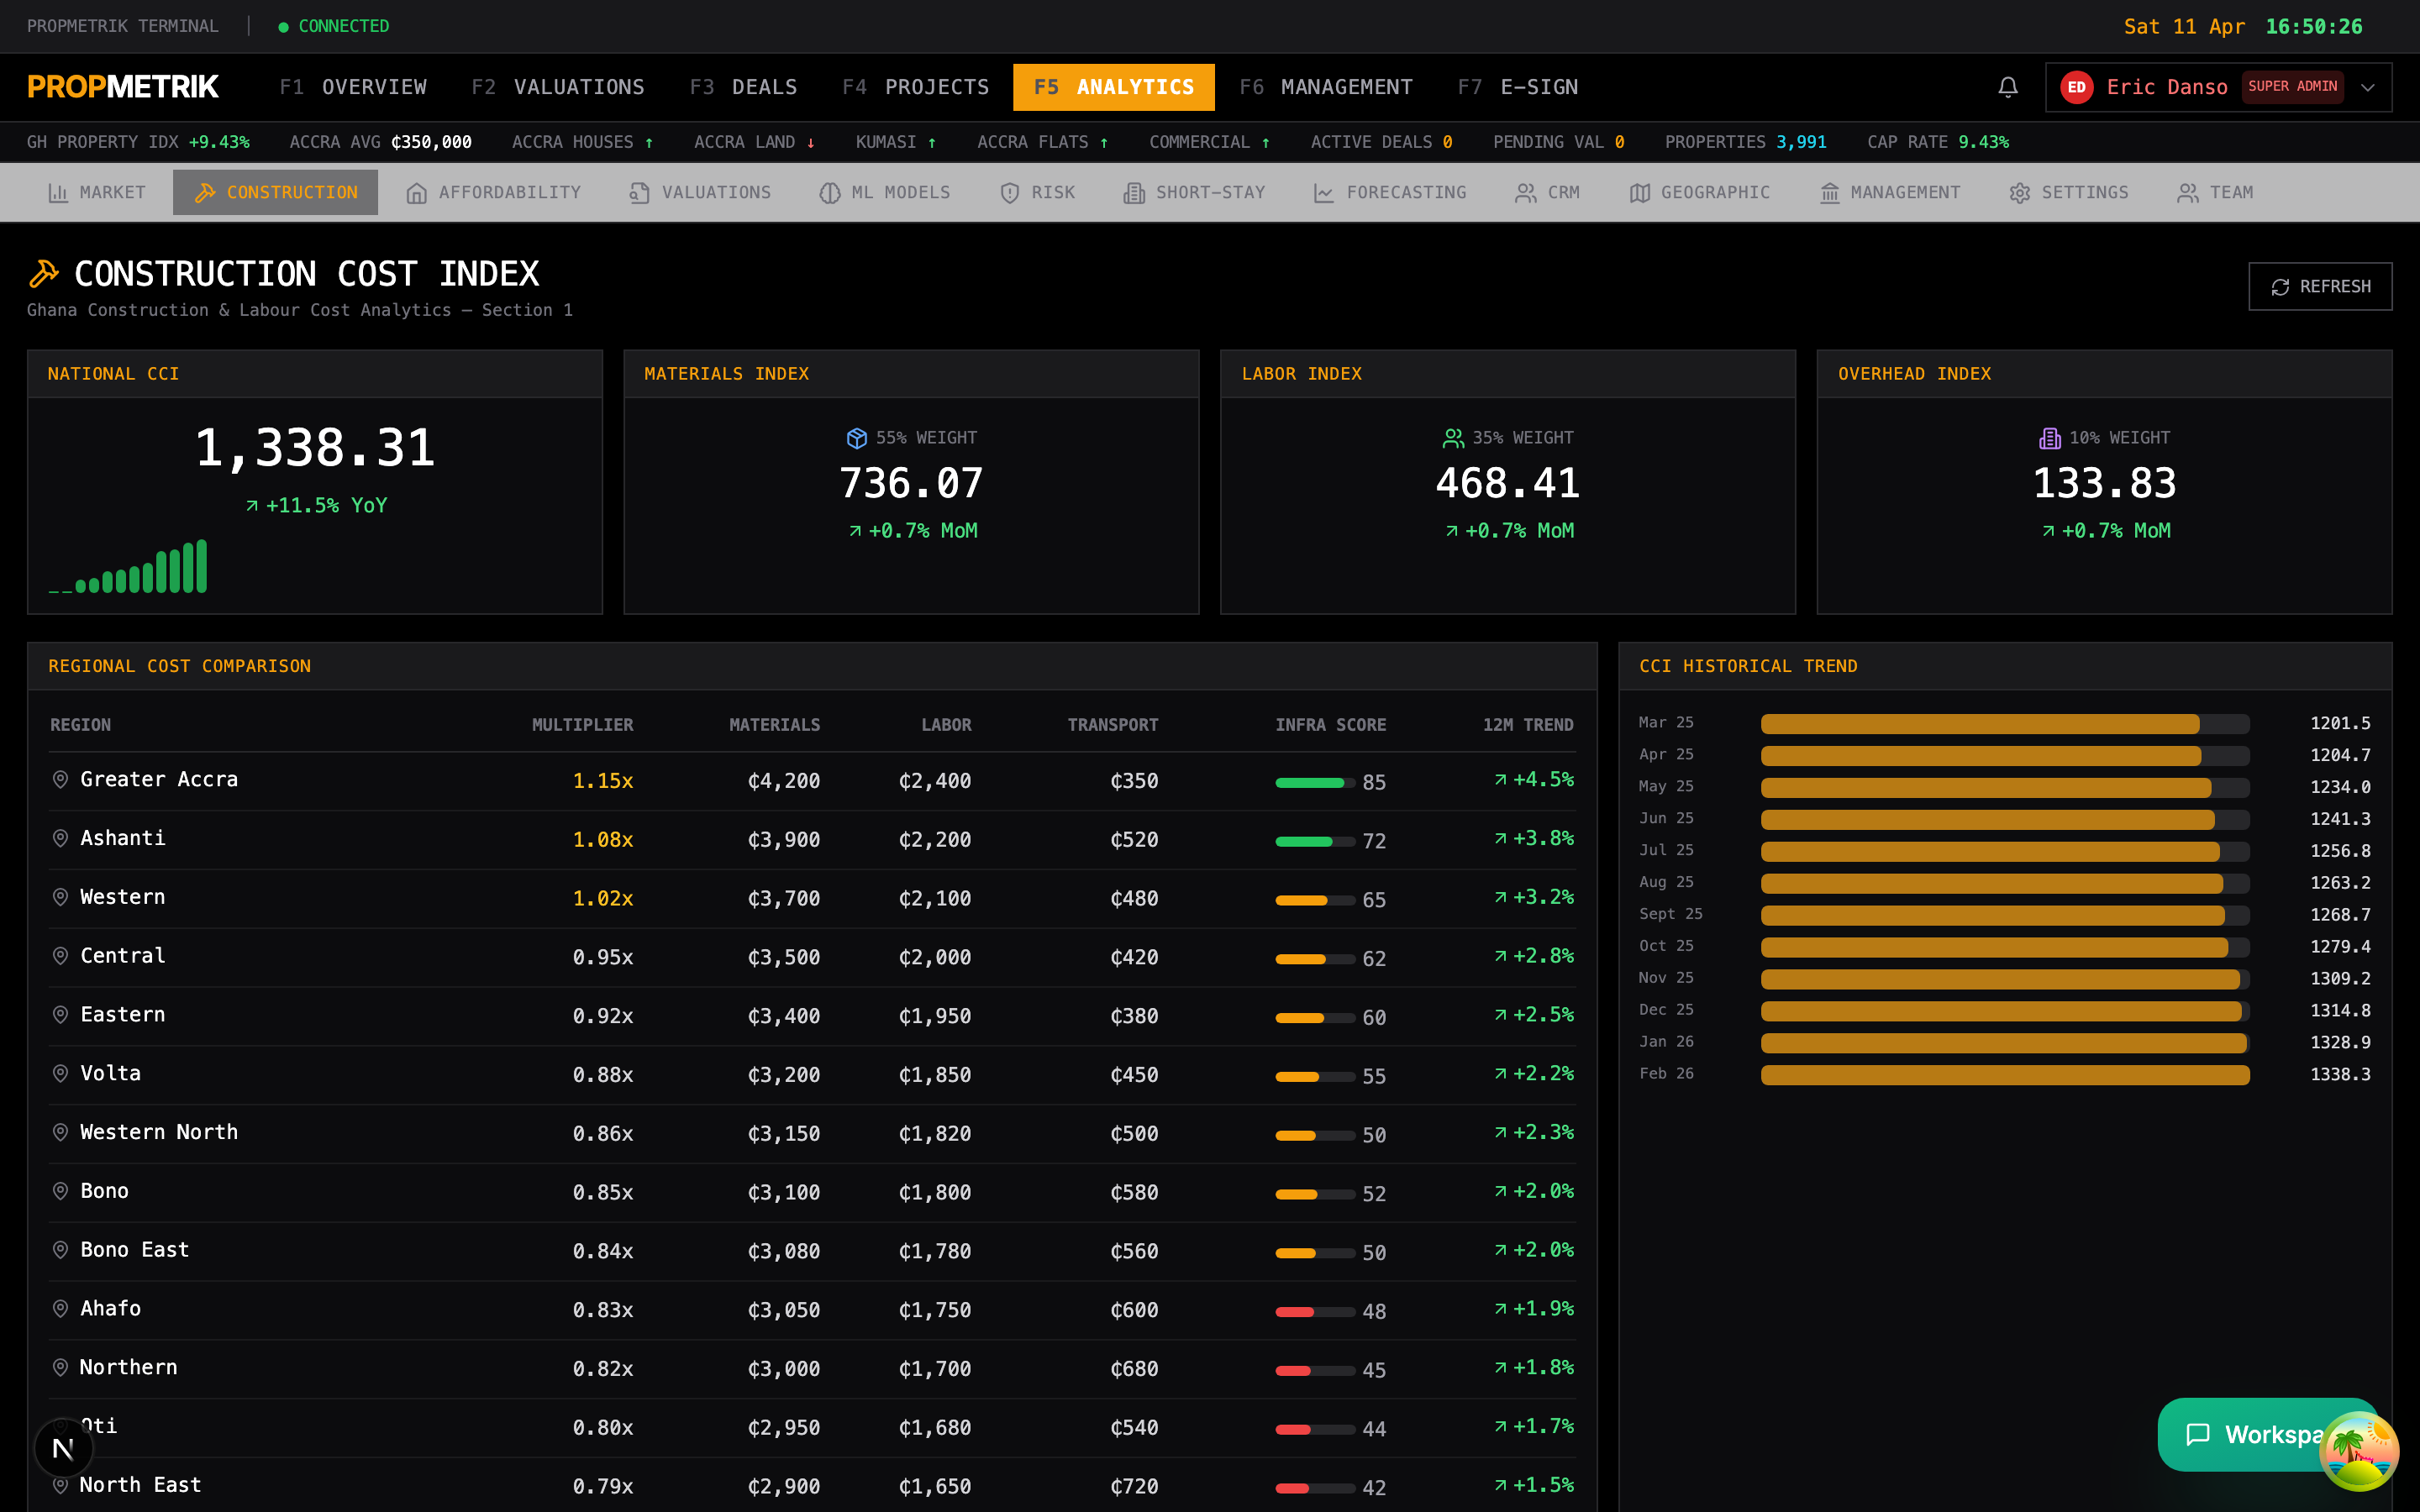Click the Labor Index people icon
The image size is (2420, 1512).
tap(1453, 438)
